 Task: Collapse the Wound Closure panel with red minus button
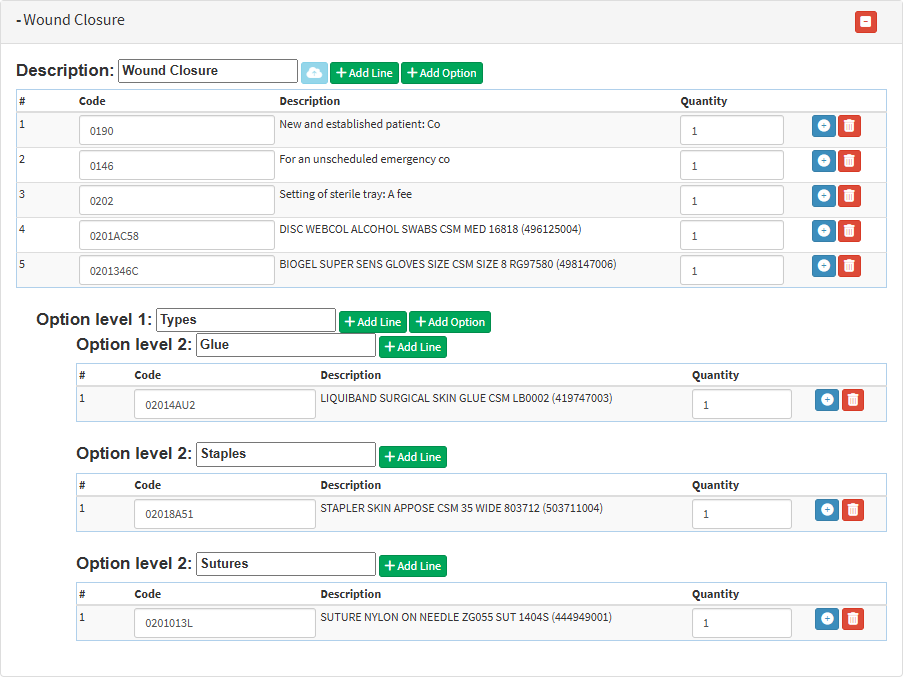click(x=865, y=22)
